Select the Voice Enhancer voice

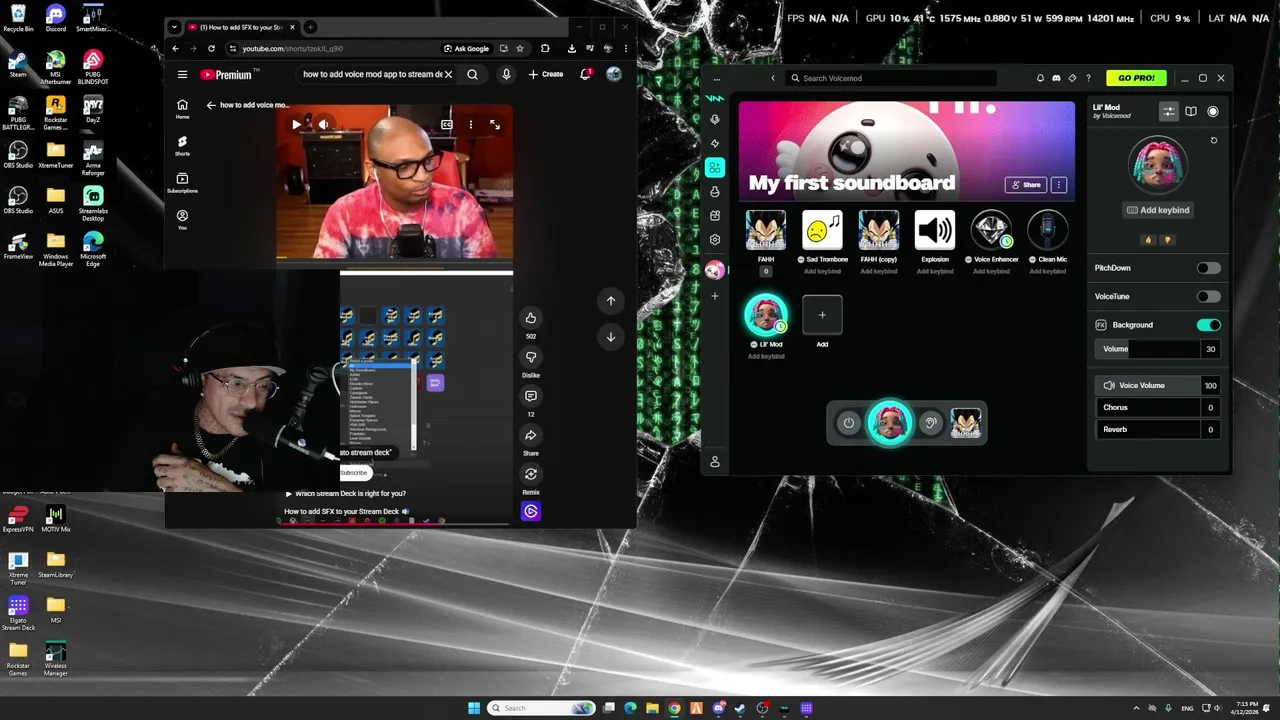click(x=991, y=230)
